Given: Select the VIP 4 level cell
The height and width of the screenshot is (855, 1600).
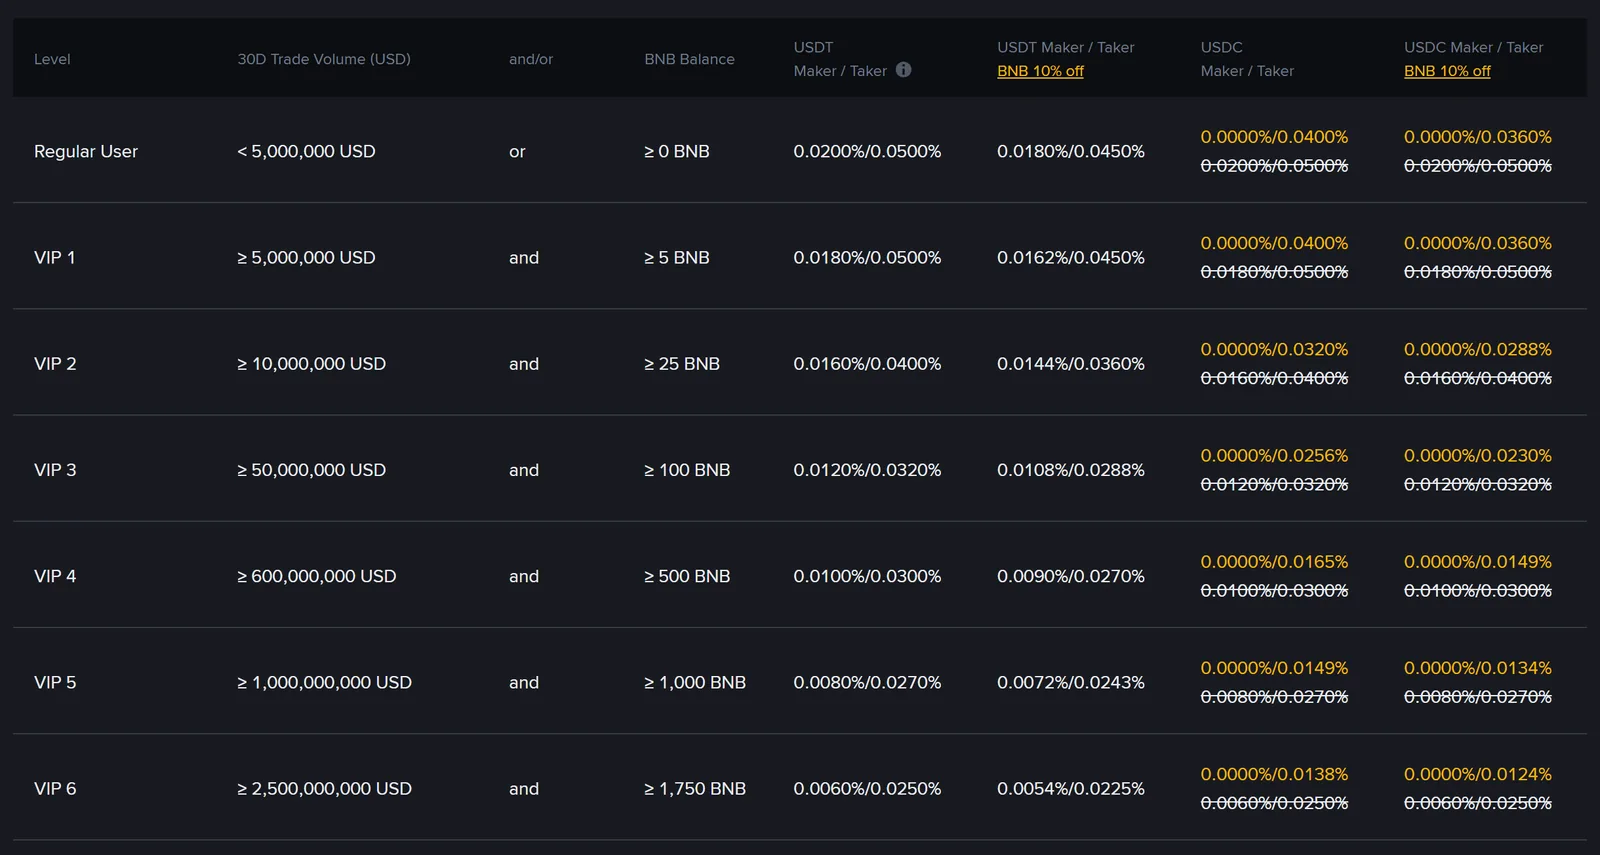Looking at the screenshot, I should click(55, 576).
